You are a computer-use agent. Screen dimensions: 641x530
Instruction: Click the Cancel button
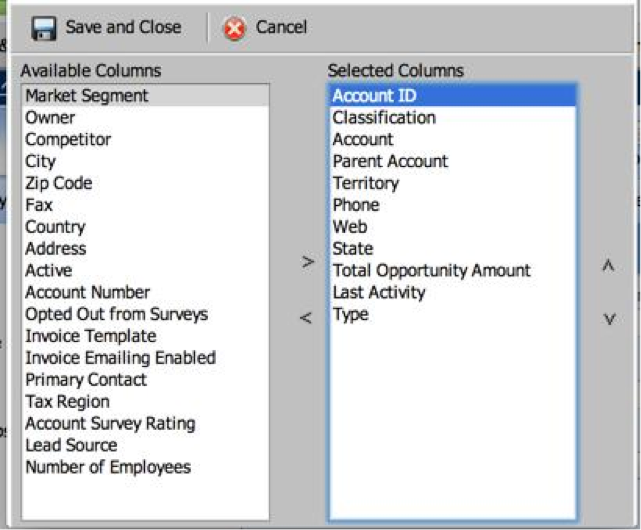click(x=266, y=28)
